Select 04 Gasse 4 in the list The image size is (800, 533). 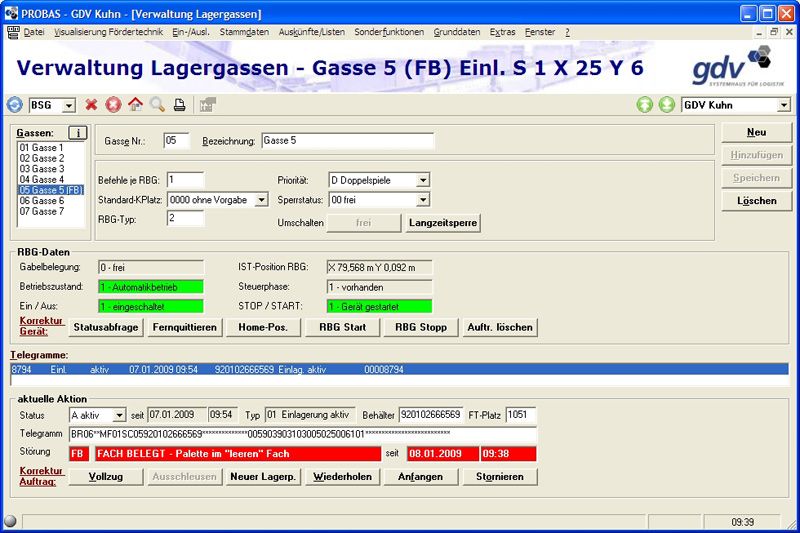click(51, 180)
